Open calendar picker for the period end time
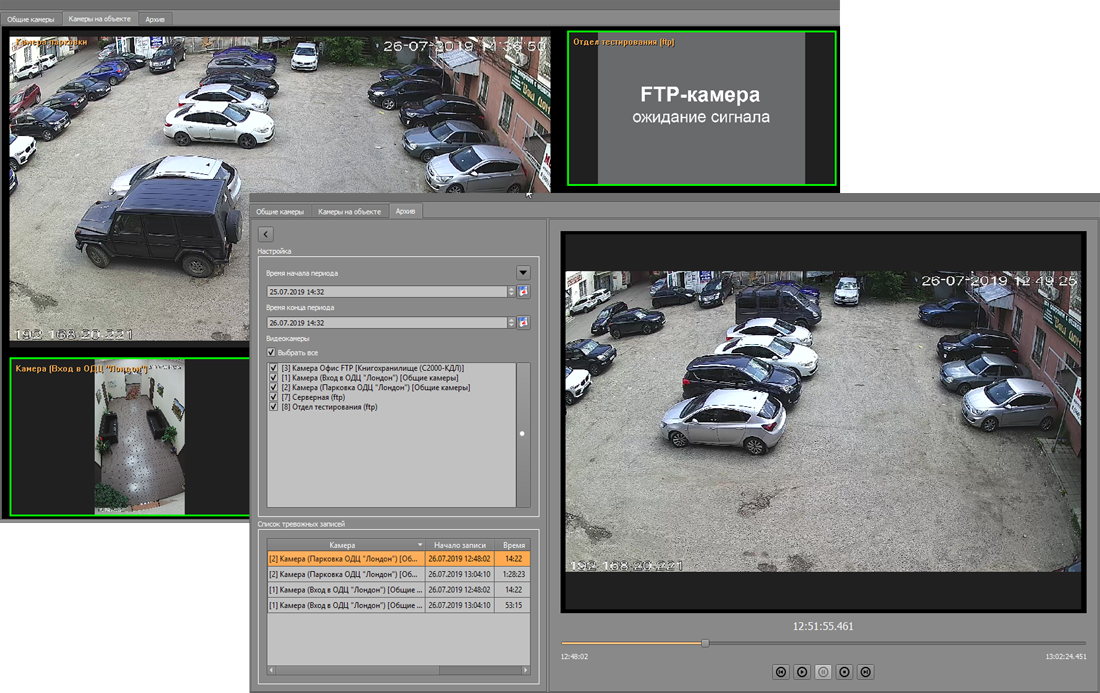The width and height of the screenshot is (1100, 693). [x=524, y=323]
